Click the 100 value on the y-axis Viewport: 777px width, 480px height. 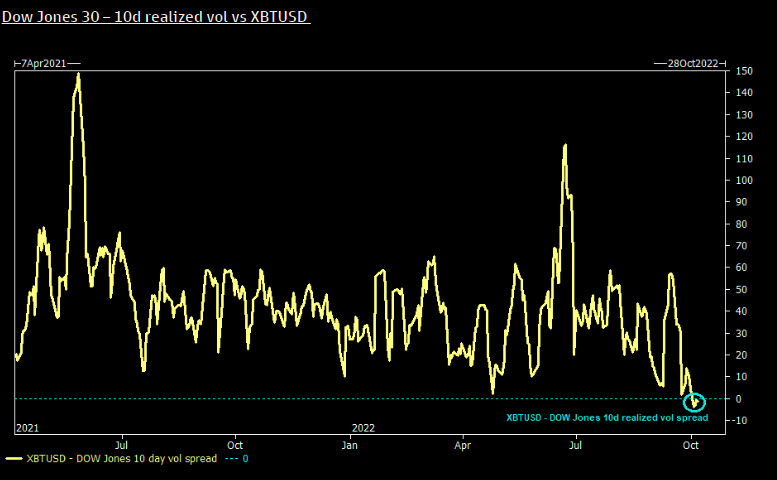(x=744, y=180)
